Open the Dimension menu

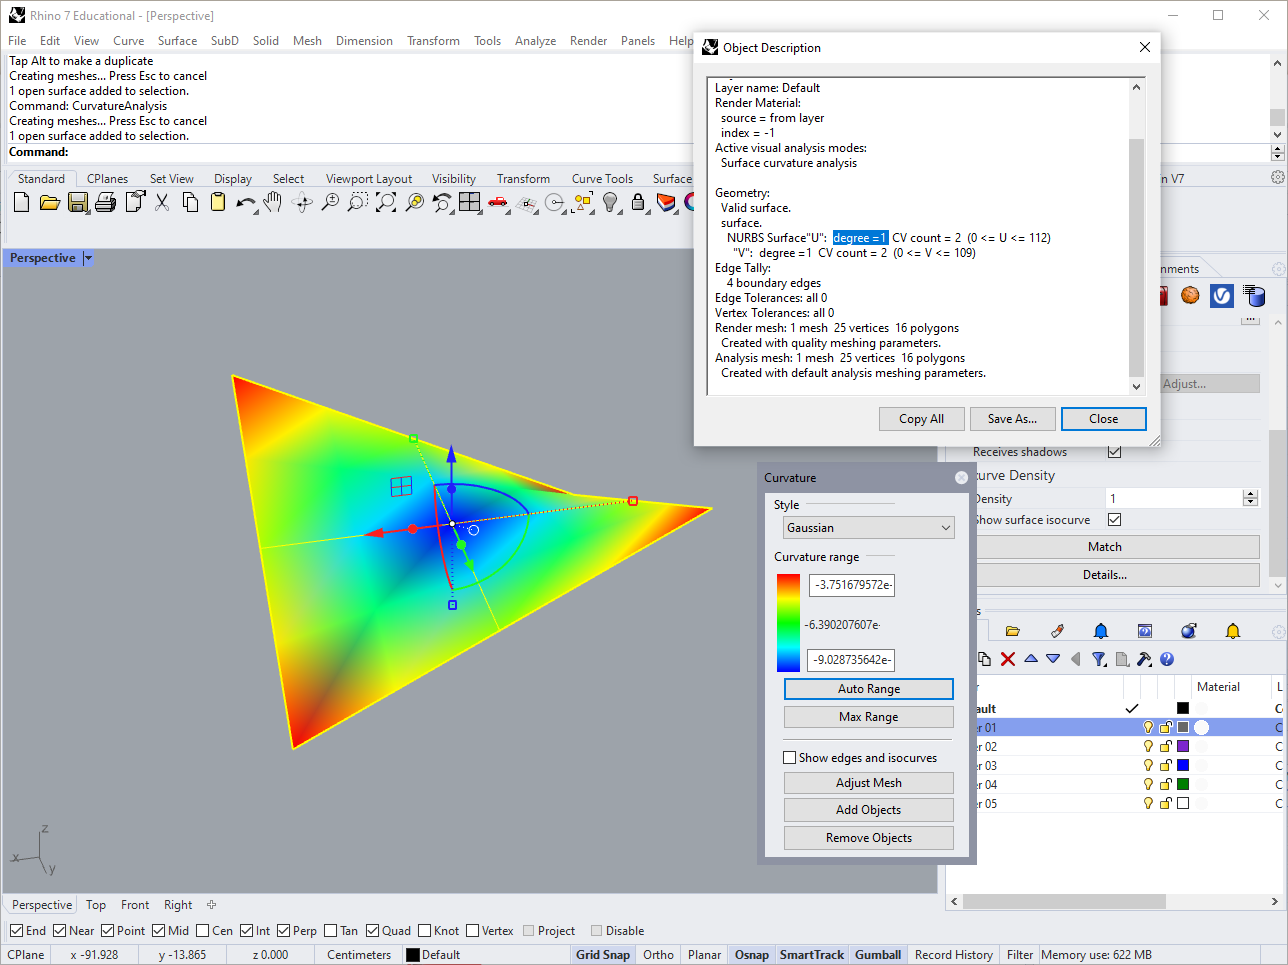click(364, 41)
